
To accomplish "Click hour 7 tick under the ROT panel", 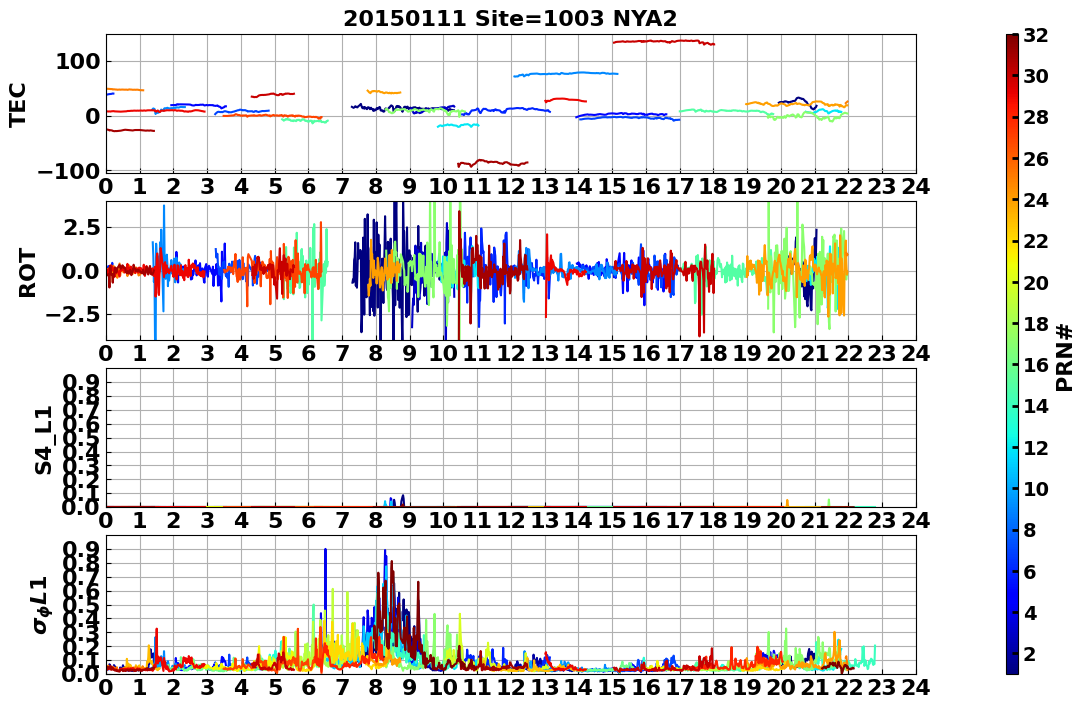I will pyautogui.click(x=343, y=354).
